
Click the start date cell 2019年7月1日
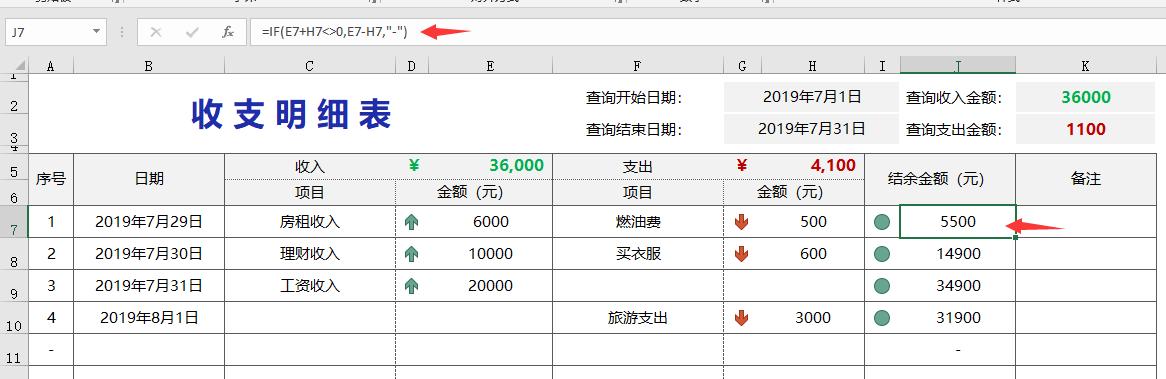pyautogui.click(x=812, y=97)
